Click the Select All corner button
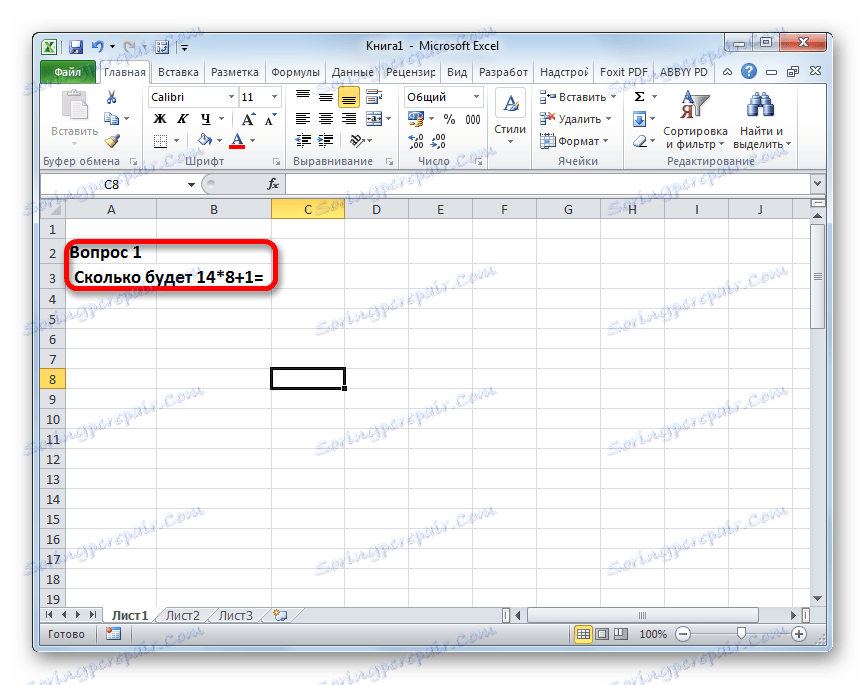866x685 pixels. point(53,209)
